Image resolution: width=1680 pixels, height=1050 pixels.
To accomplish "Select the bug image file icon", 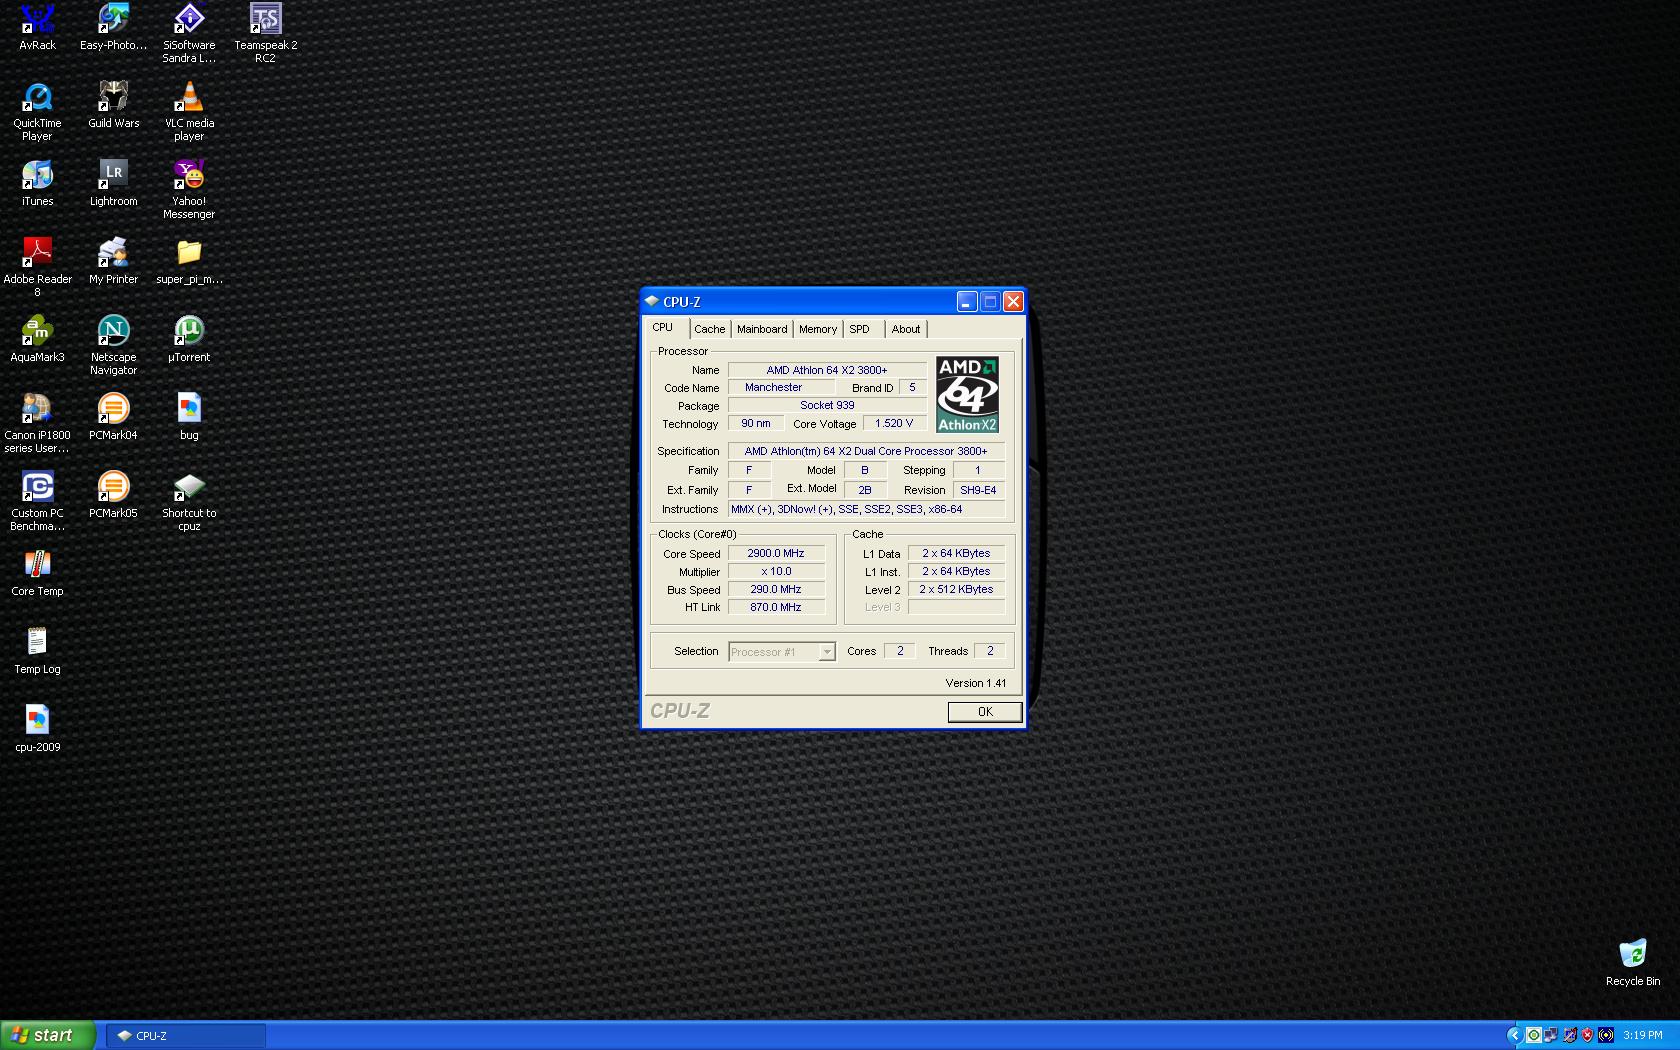I will tap(189, 417).
